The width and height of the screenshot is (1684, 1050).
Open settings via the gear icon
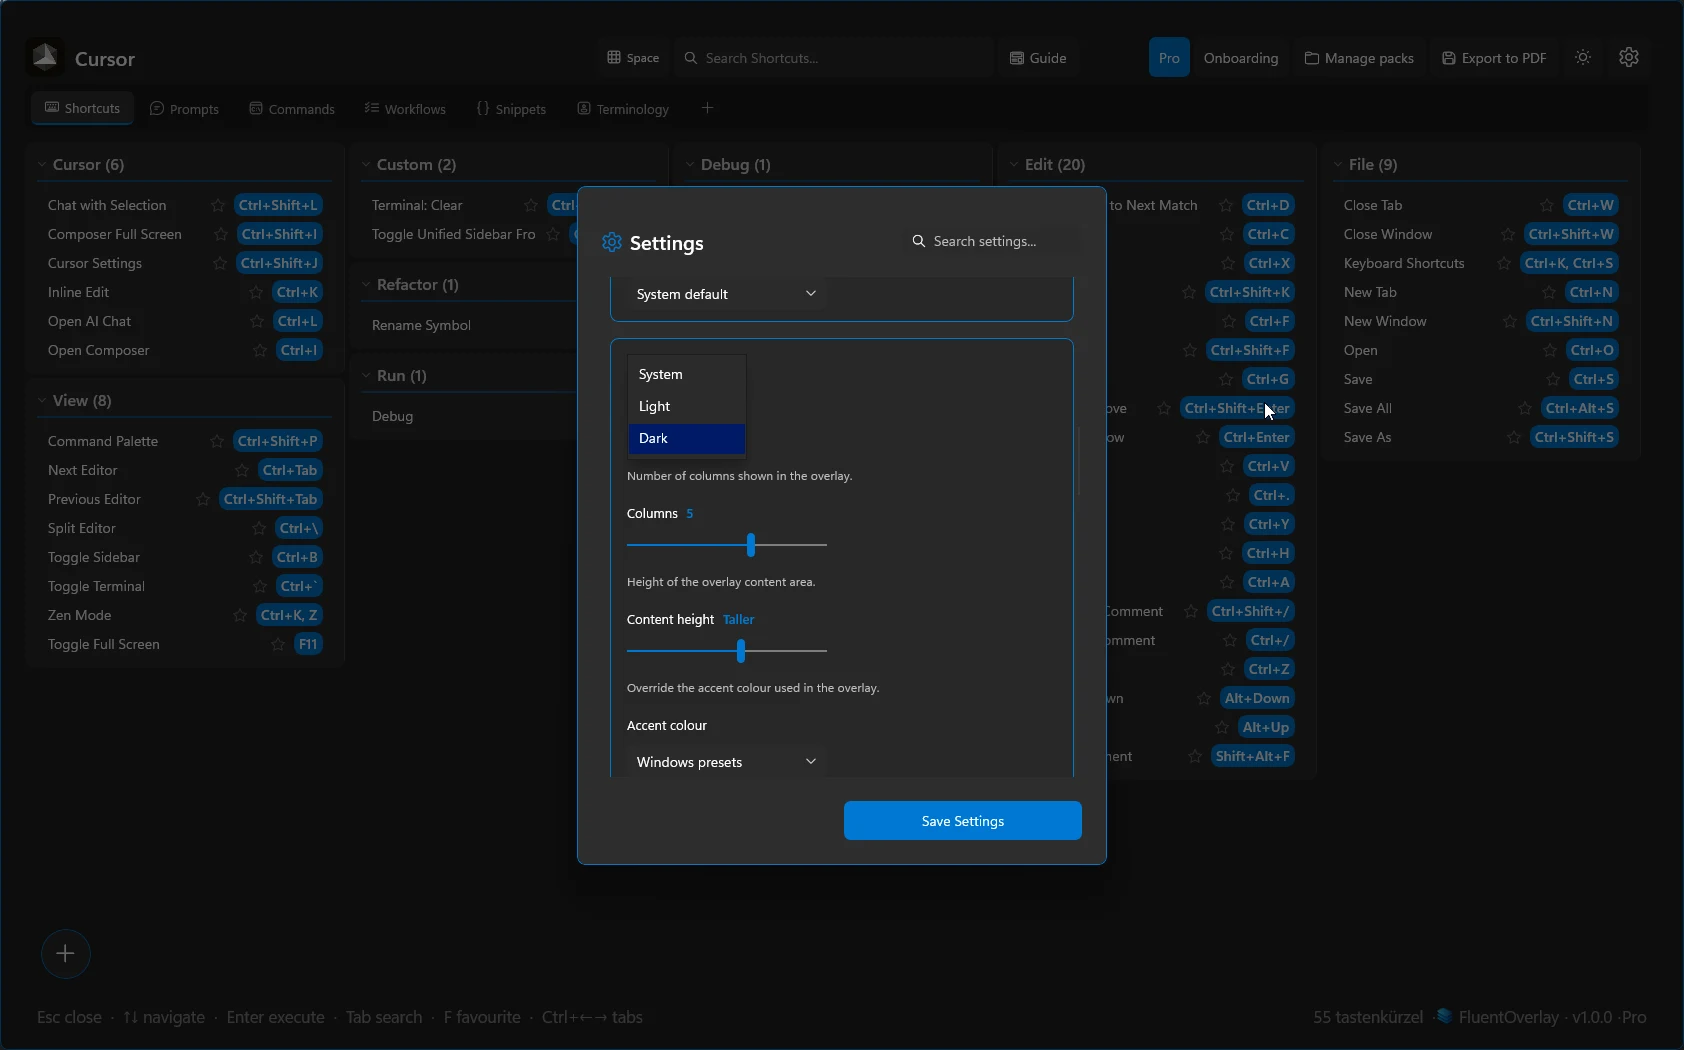[1629, 57]
